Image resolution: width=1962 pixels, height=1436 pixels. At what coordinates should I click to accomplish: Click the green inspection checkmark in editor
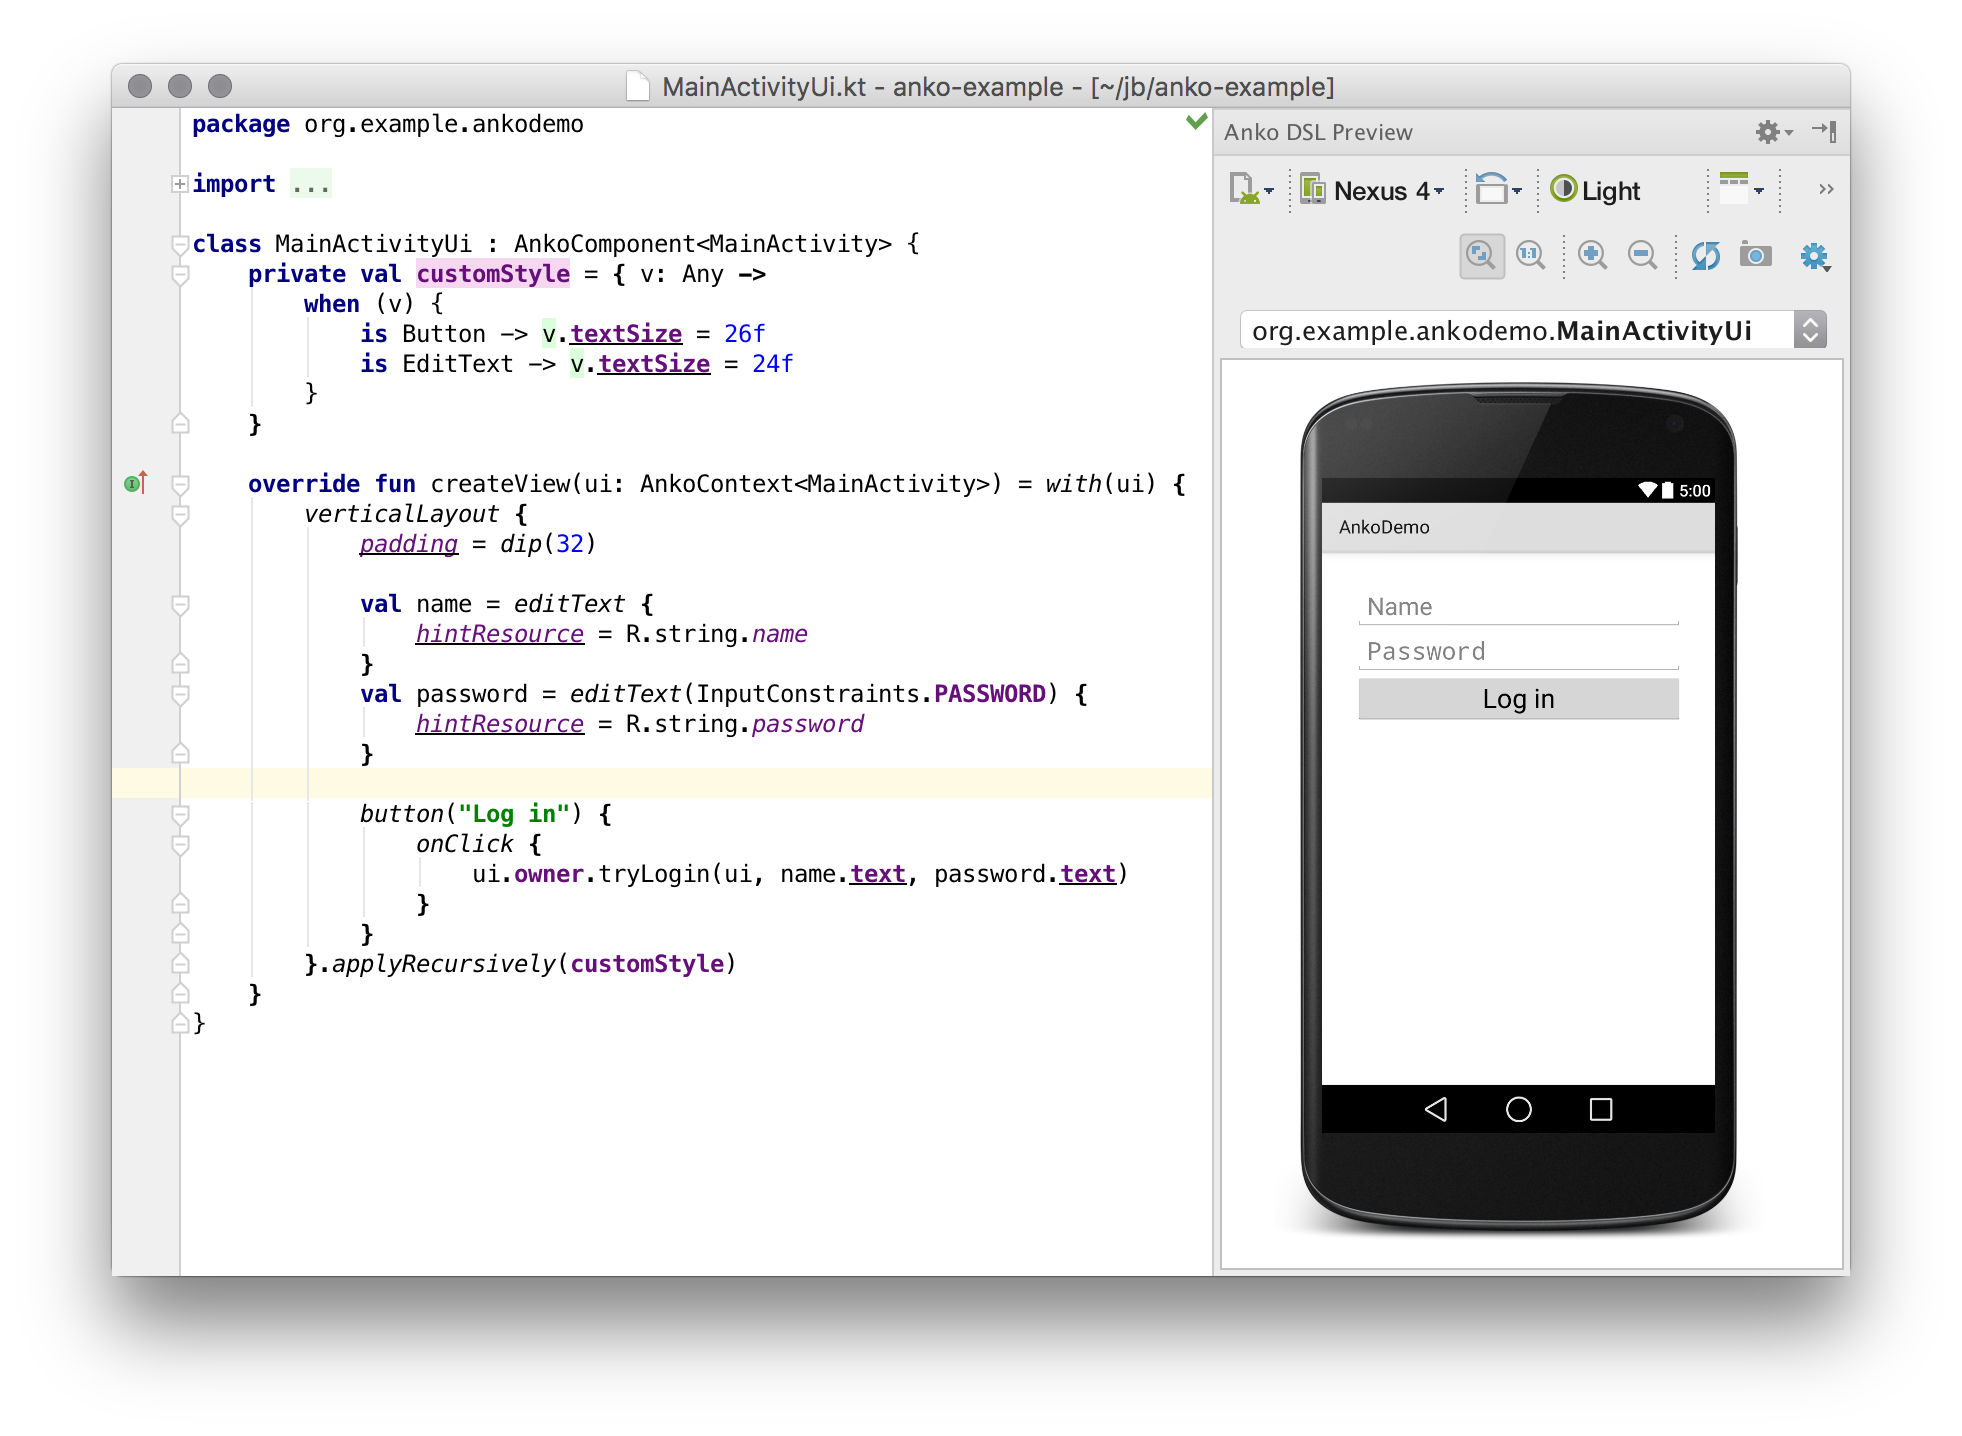click(1196, 121)
